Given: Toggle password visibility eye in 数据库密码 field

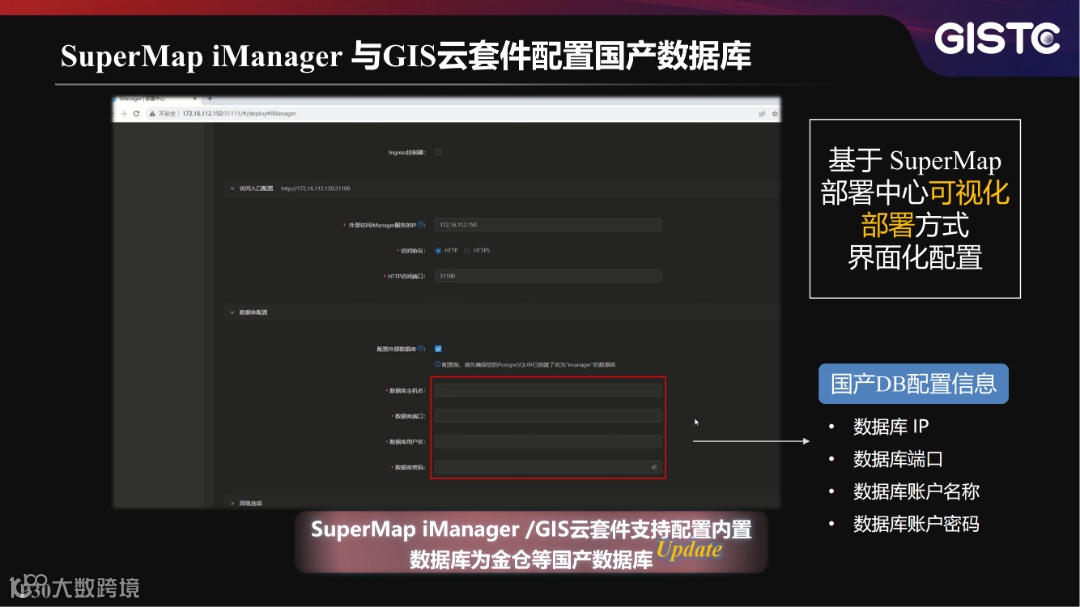Looking at the screenshot, I should tap(654, 467).
